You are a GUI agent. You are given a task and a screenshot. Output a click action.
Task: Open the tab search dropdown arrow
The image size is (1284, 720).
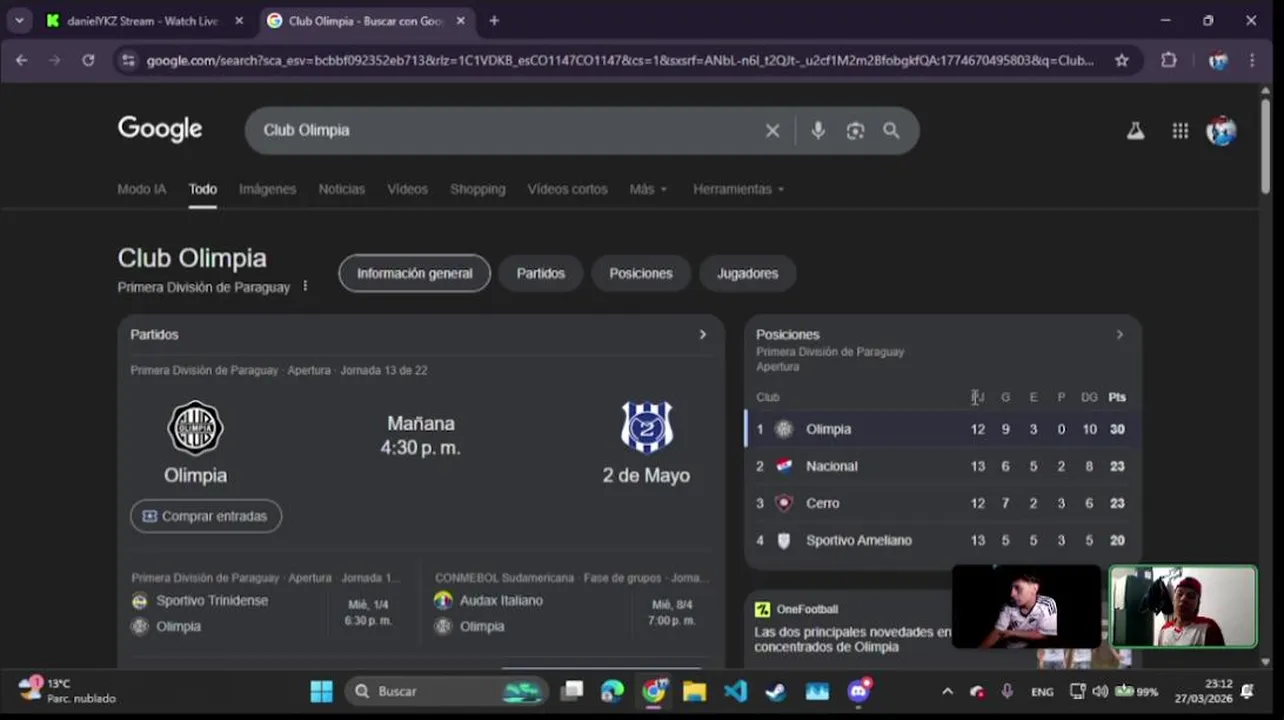19,20
